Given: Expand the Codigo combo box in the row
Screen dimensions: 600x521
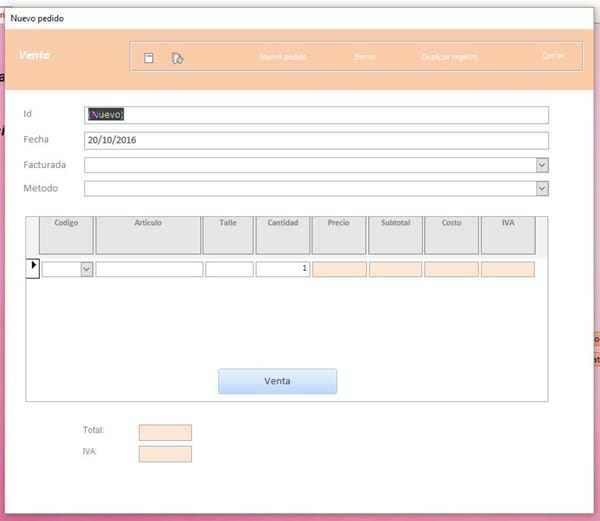Looking at the screenshot, I should (86, 269).
